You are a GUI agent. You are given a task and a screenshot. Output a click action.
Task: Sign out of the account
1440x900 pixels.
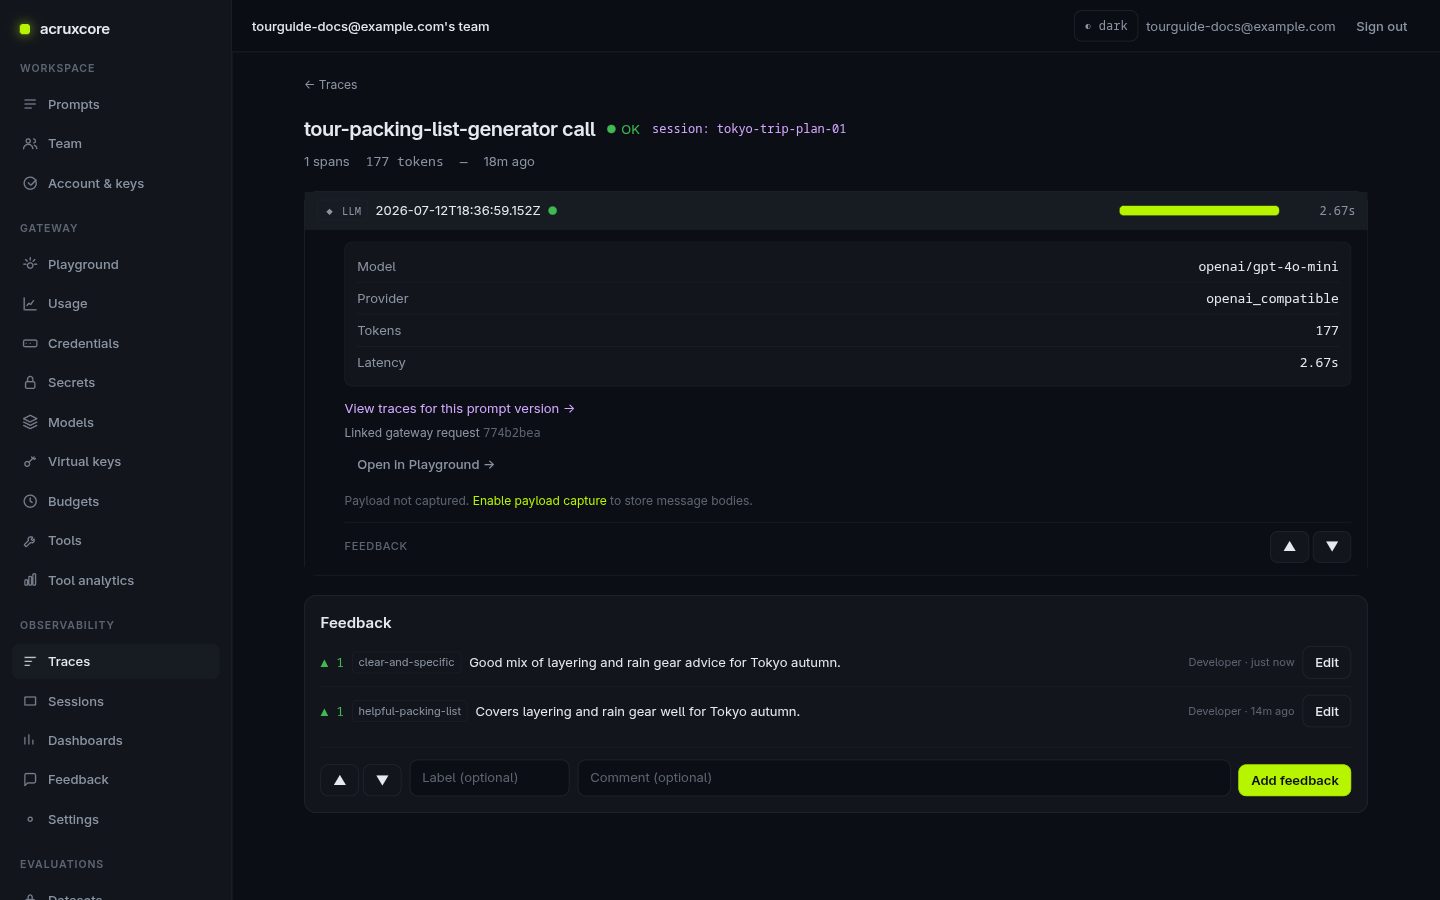[1381, 27]
